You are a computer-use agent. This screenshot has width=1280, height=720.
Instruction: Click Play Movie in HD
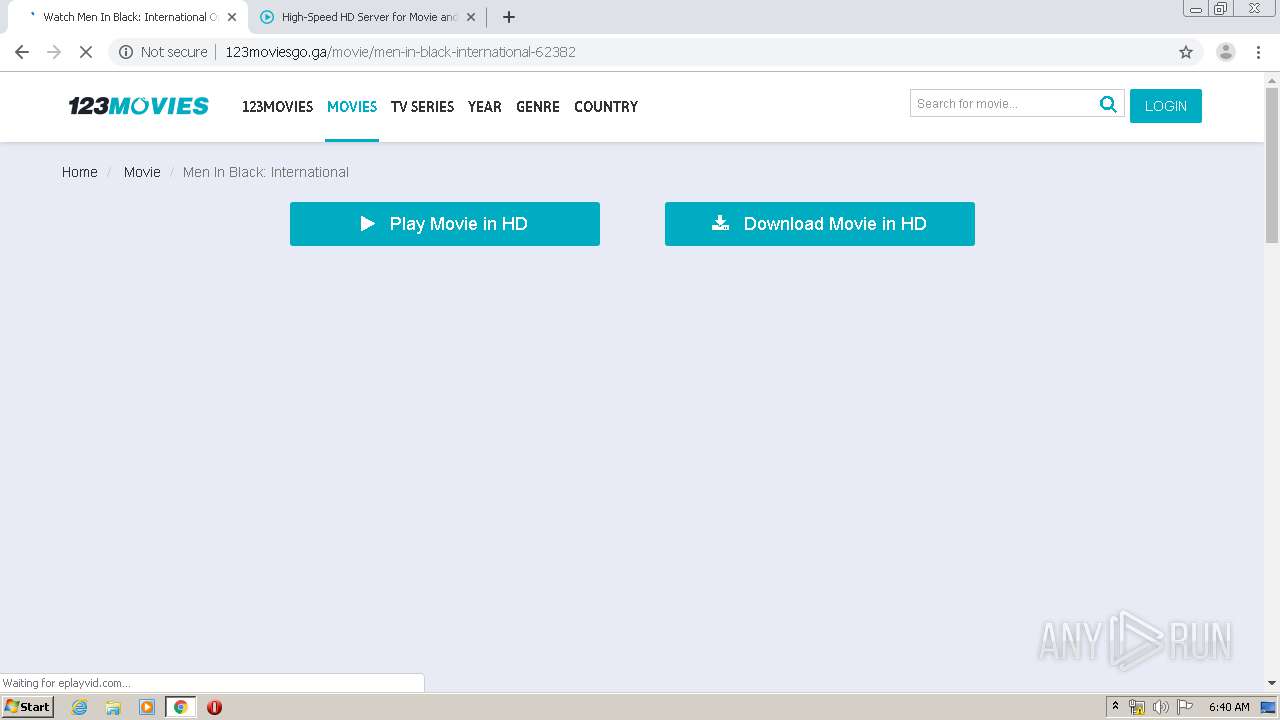tap(445, 224)
